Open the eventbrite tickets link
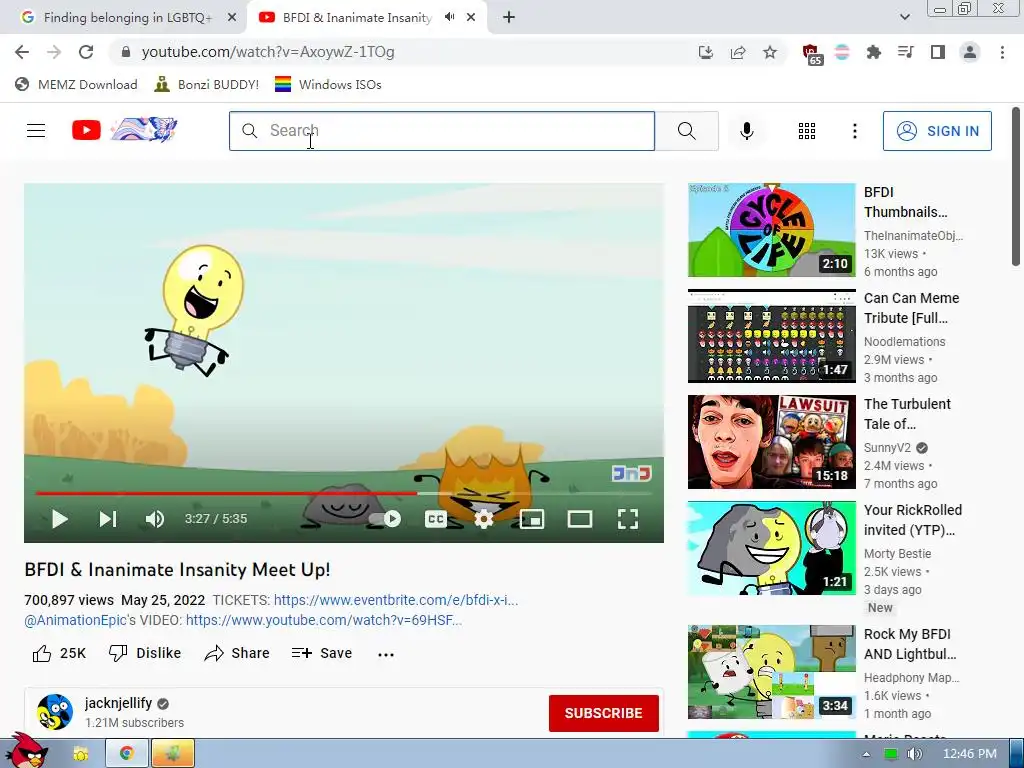Viewport: 1024px width, 768px height. pos(396,600)
